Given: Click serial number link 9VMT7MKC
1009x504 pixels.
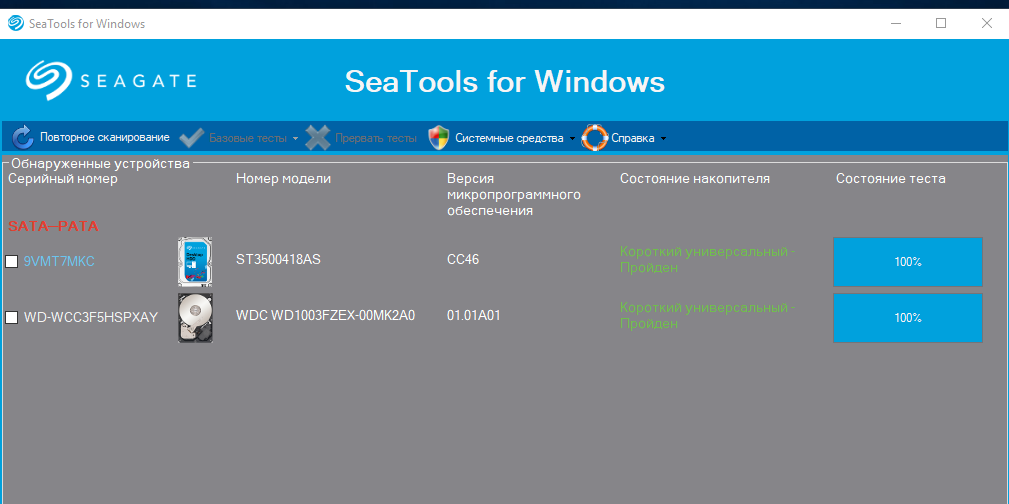Looking at the screenshot, I should 59,261.
